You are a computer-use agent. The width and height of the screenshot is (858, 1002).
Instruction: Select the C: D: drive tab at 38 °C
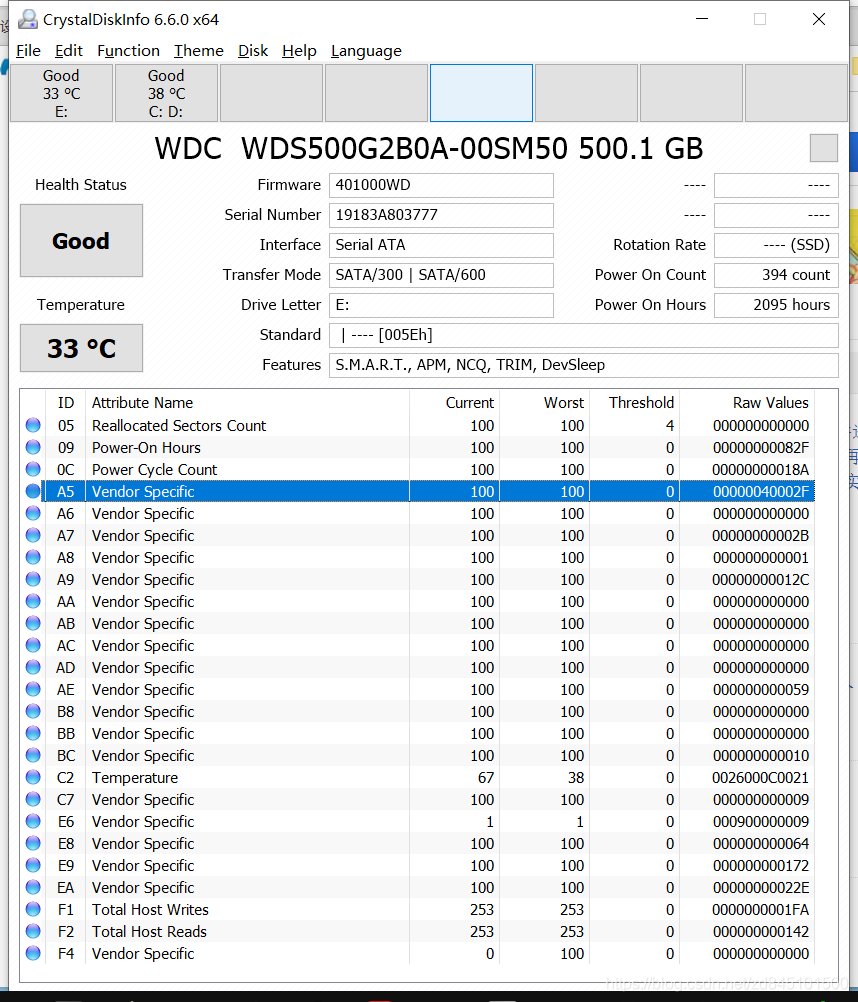[166, 93]
